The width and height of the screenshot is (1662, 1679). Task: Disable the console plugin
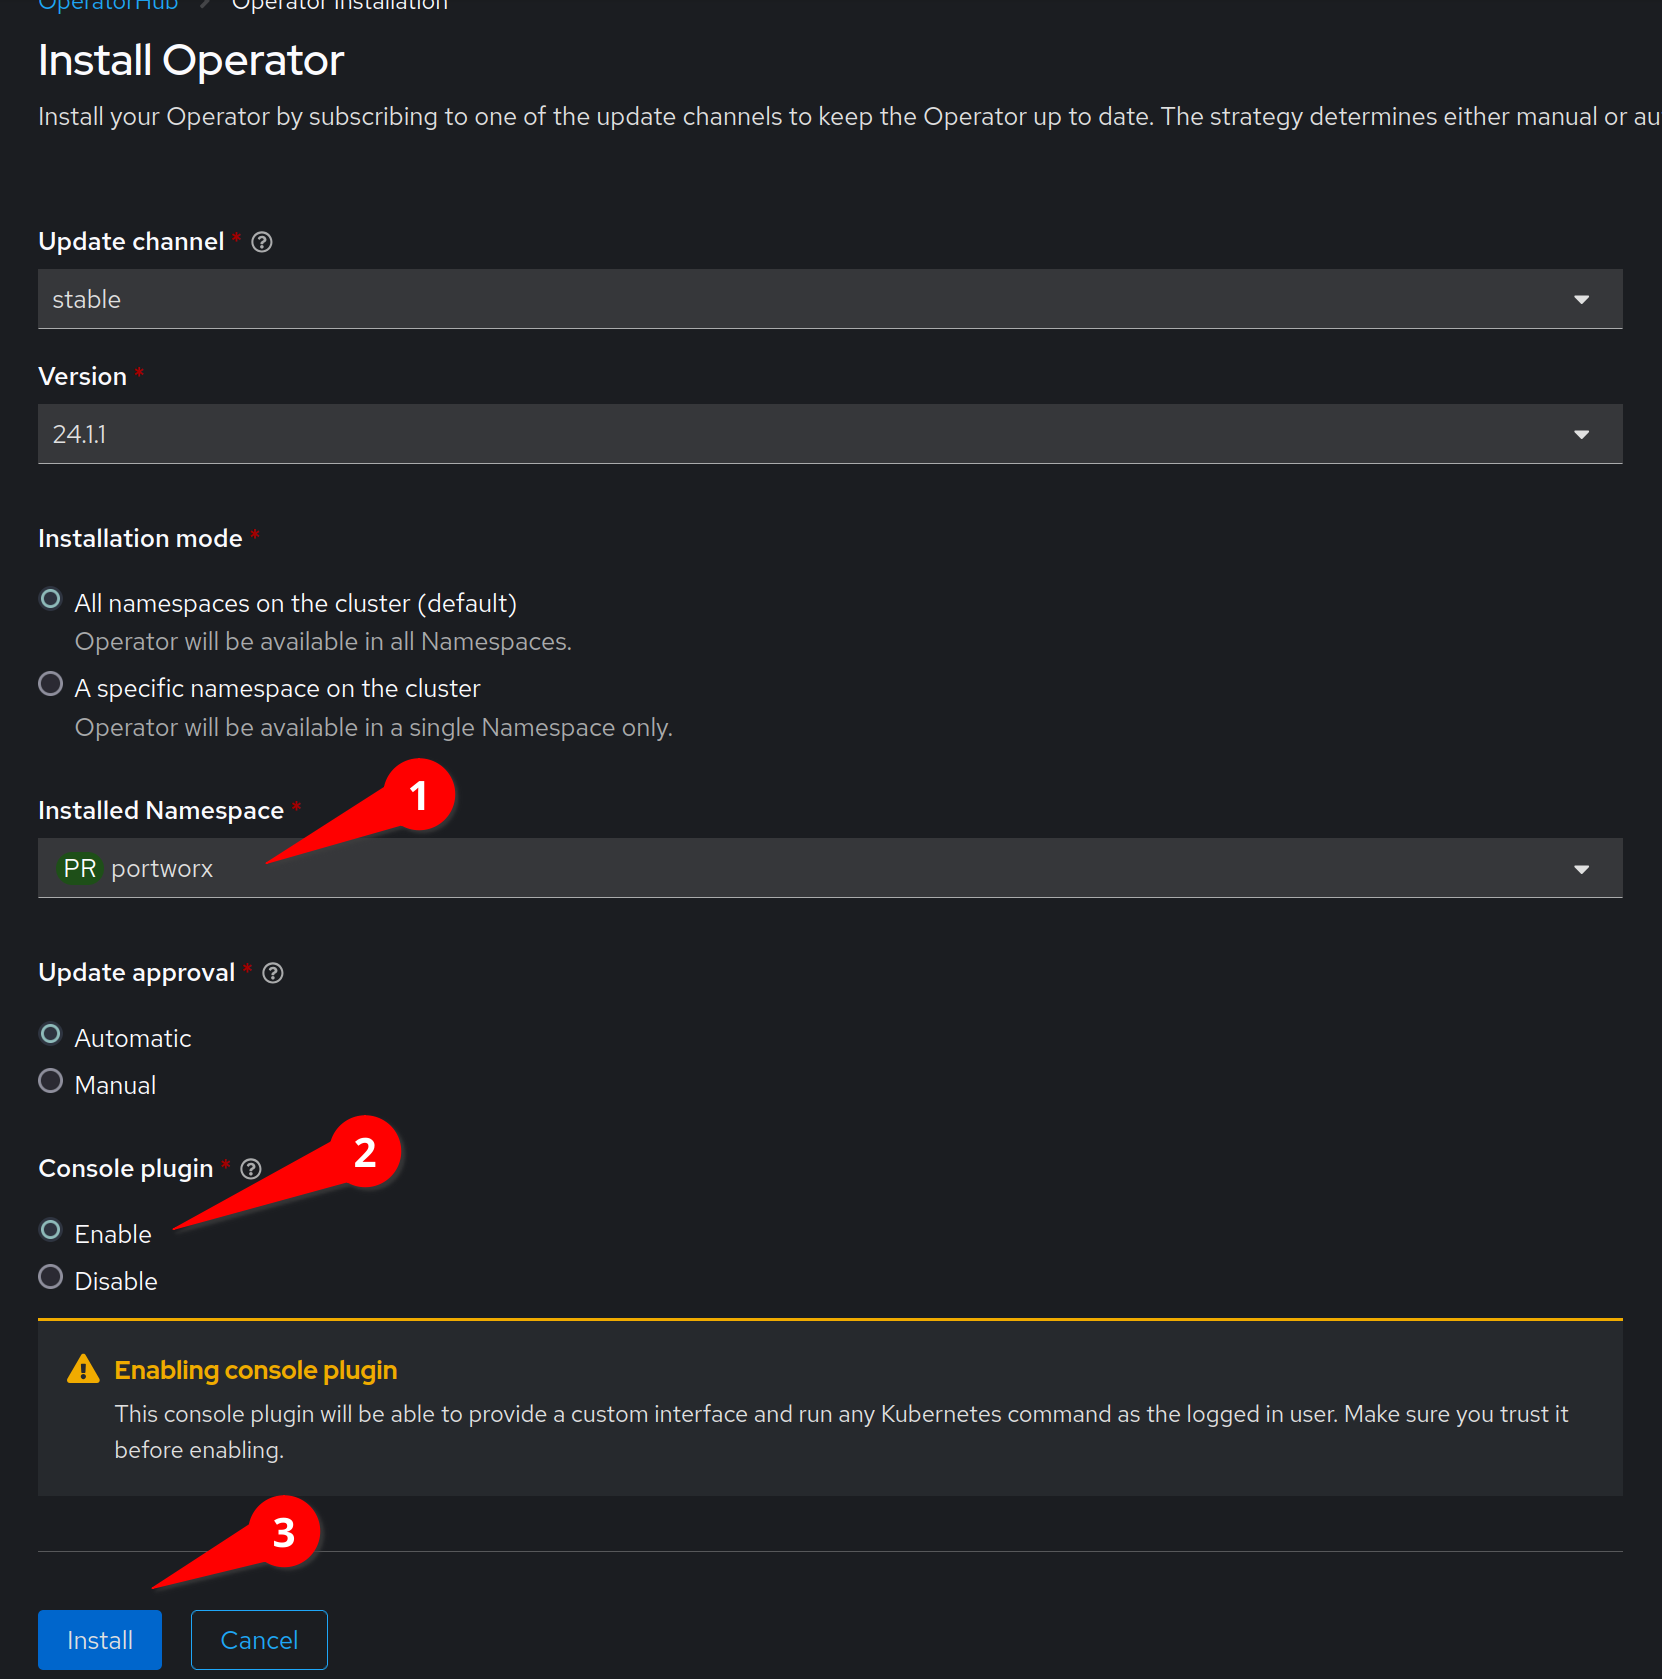[x=51, y=1277]
